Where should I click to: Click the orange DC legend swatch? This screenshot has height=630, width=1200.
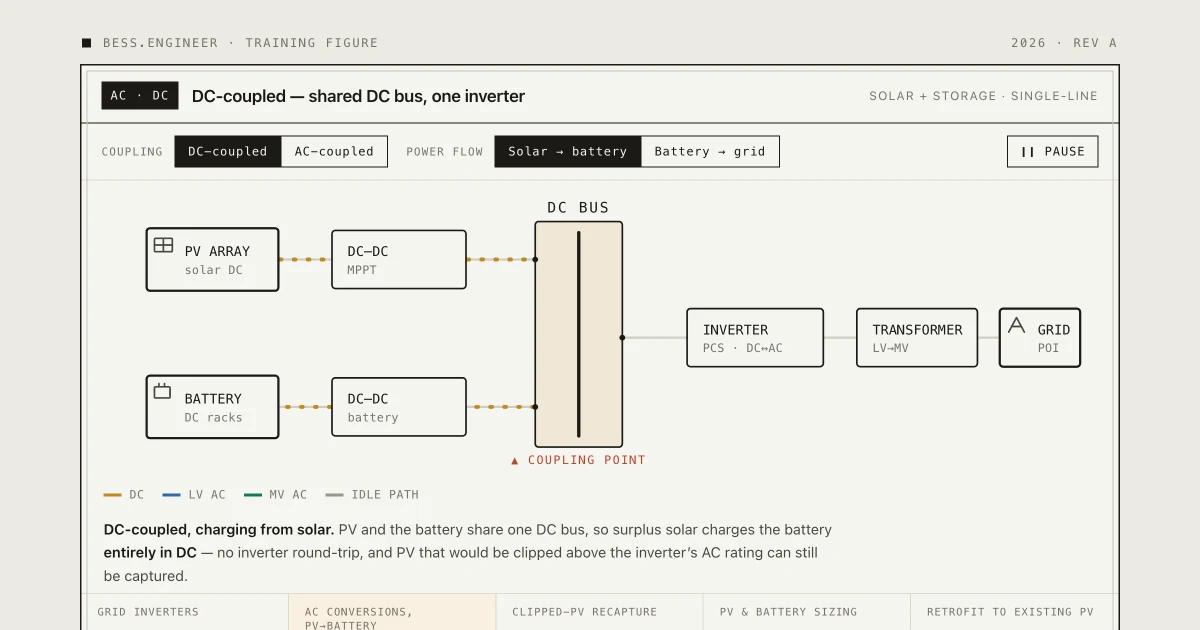(x=113, y=495)
